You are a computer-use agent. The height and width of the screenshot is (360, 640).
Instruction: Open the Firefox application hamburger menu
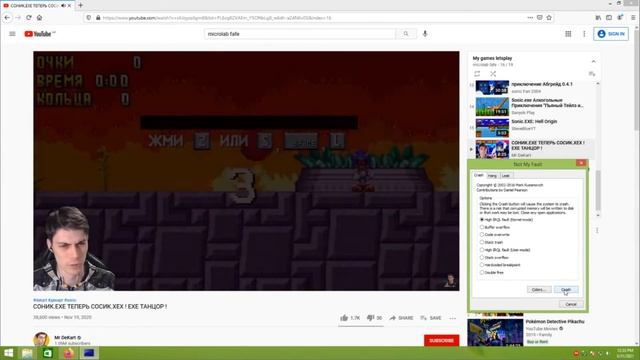pyautogui.click(x=633, y=18)
